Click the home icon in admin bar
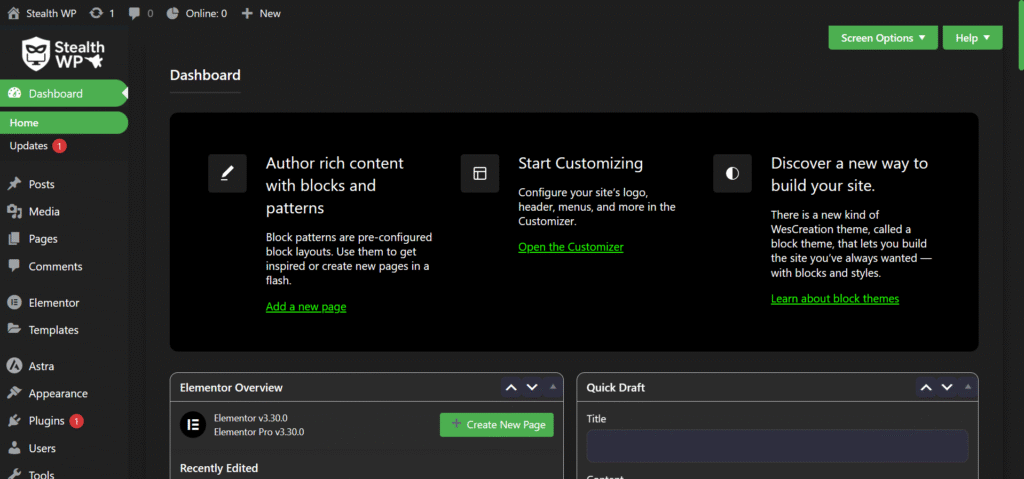Viewport: 1024px width, 479px height. coord(13,13)
